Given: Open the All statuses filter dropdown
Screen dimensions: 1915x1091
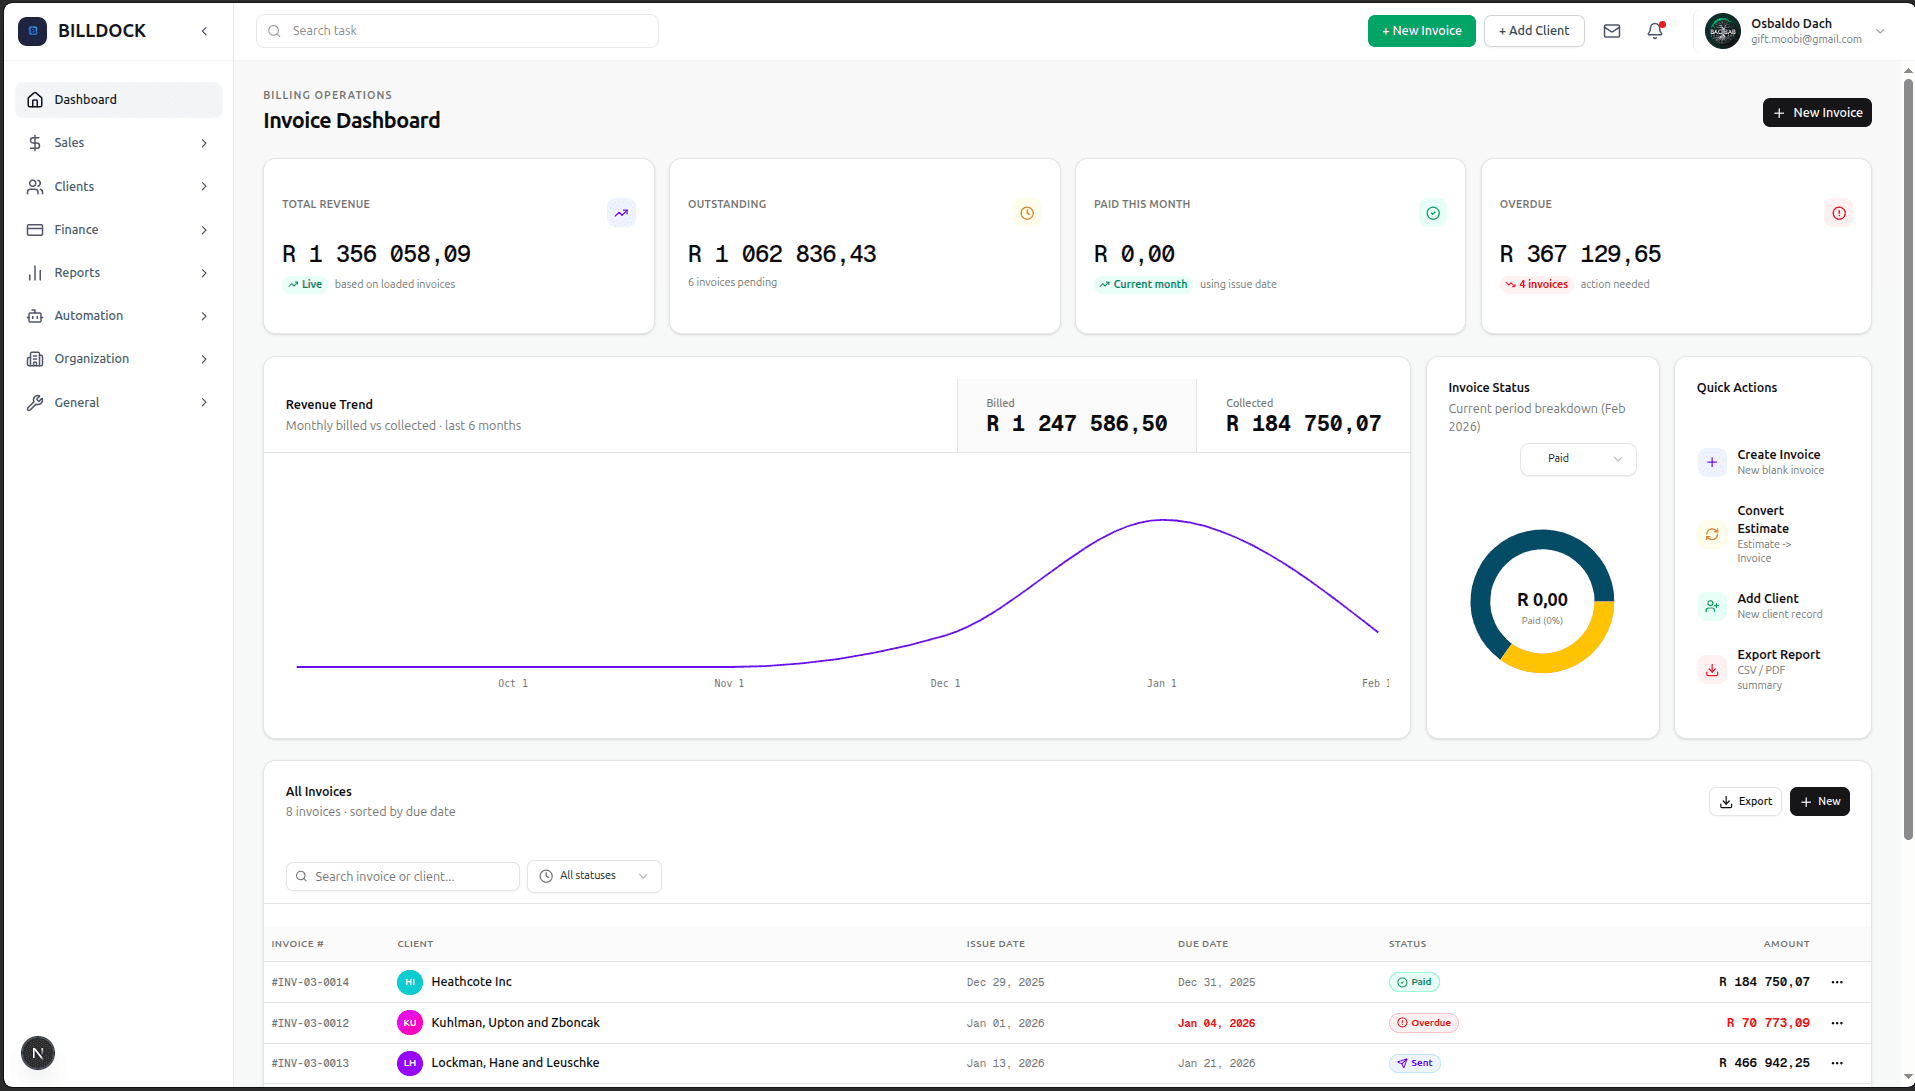Looking at the screenshot, I should (x=594, y=876).
